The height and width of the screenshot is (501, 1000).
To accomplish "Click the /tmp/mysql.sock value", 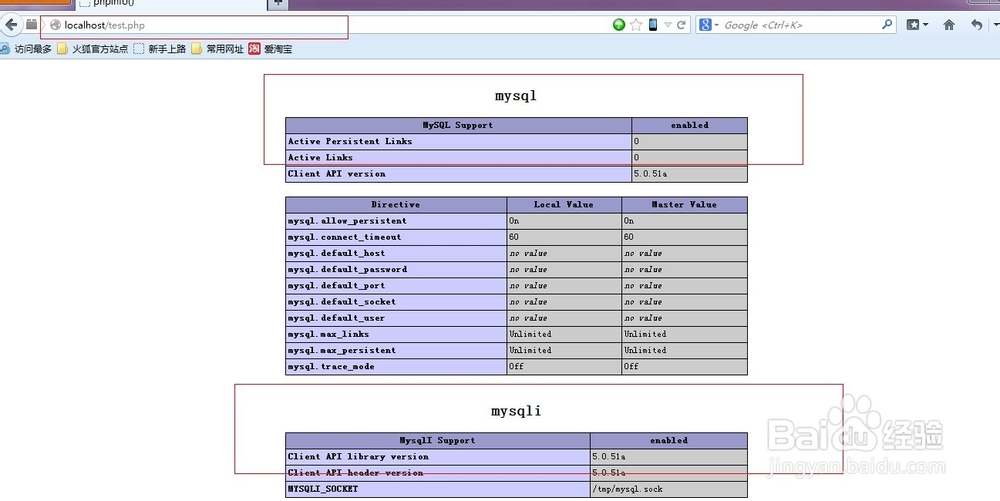I will pos(628,490).
